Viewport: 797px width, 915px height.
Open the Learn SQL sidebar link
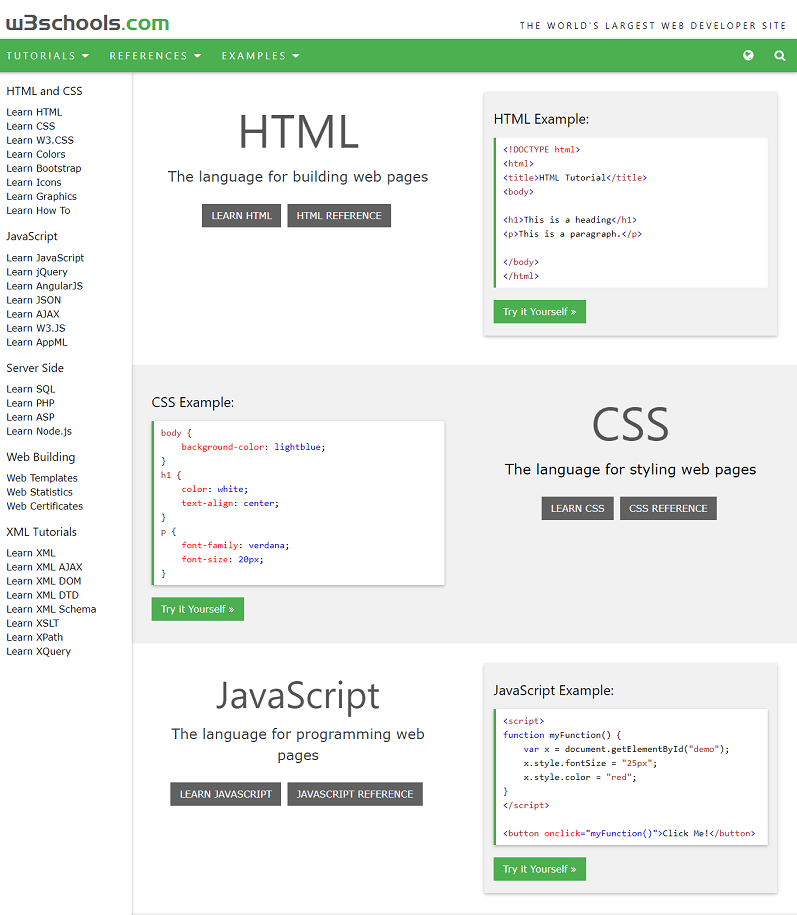coord(30,389)
